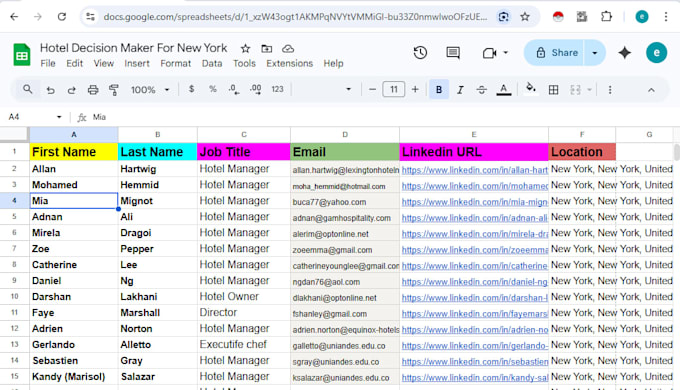The height and width of the screenshot is (390, 680).
Task: Open the Data menu
Action: pos(212,63)
